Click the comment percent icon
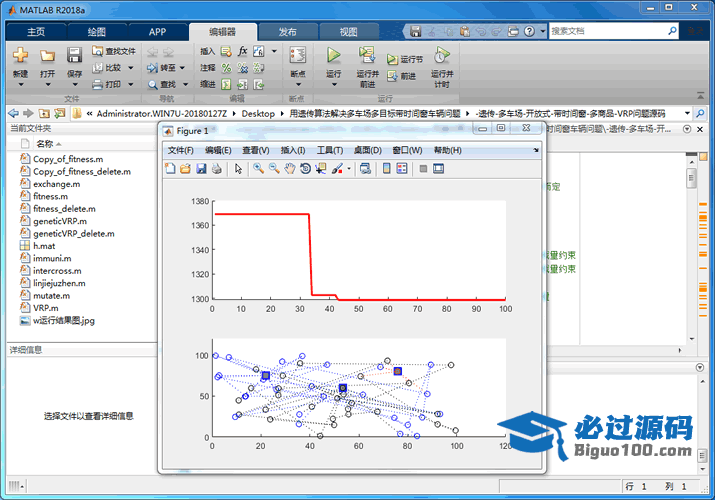Viewport: 715px width, 500px height. point(226,68)
